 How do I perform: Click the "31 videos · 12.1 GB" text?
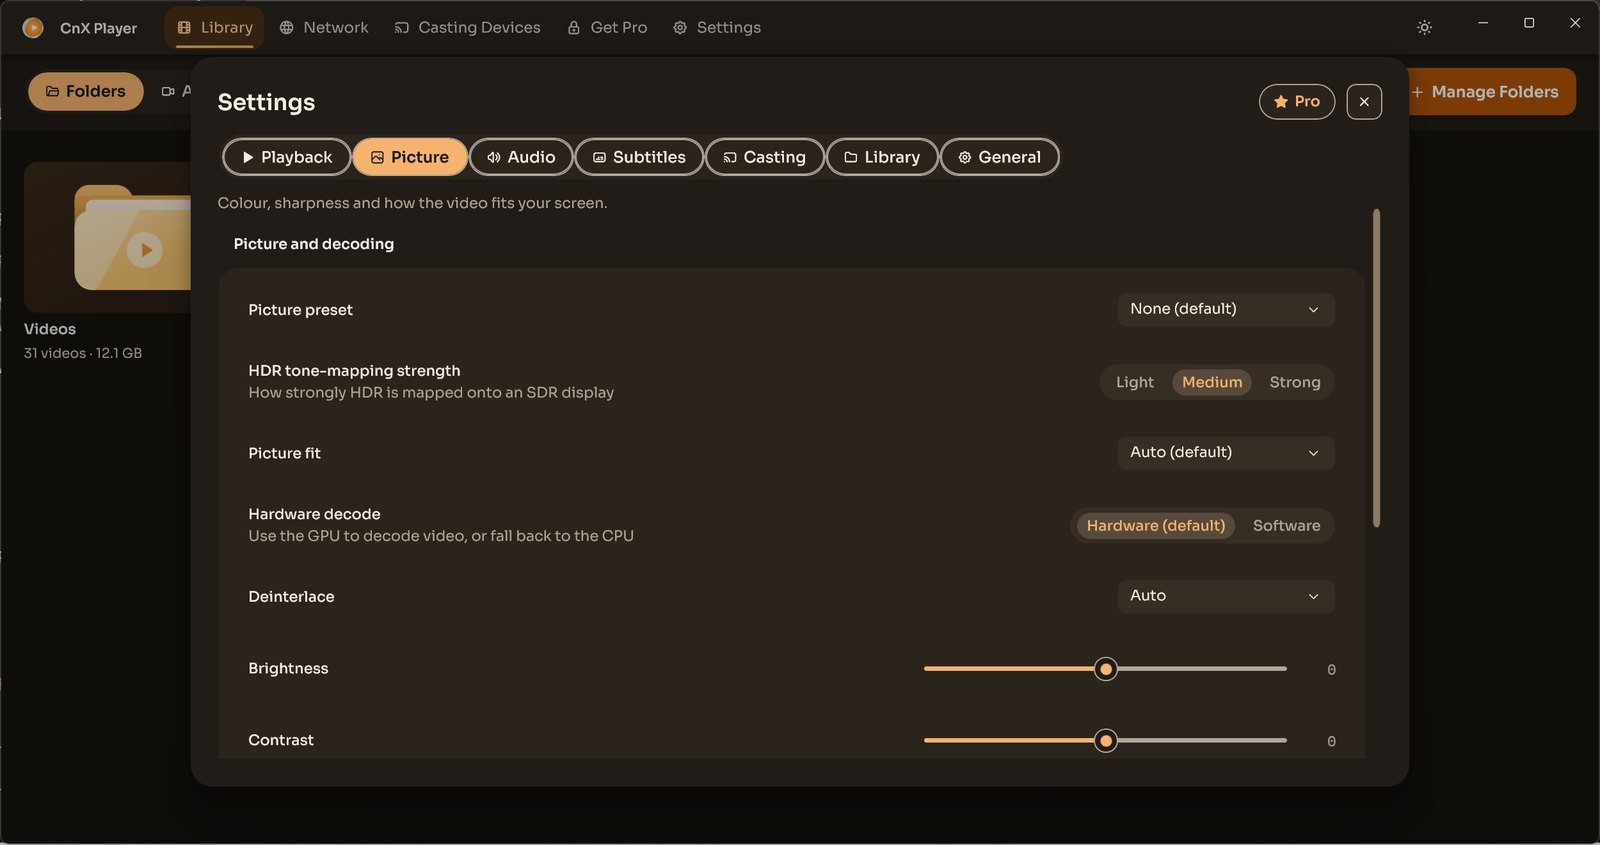click(83, 353)
